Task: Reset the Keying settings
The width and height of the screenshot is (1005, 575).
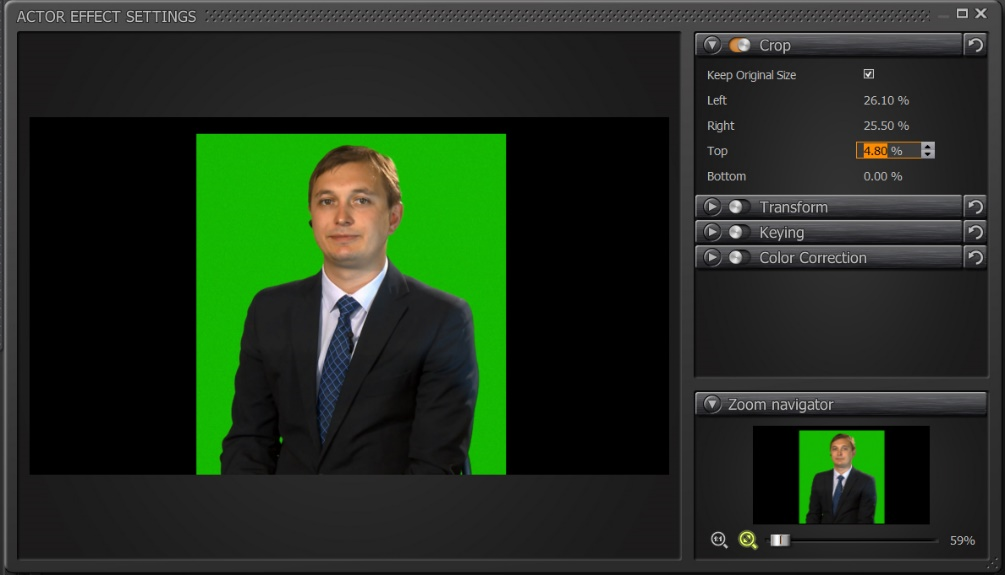Action: (975, 232)
